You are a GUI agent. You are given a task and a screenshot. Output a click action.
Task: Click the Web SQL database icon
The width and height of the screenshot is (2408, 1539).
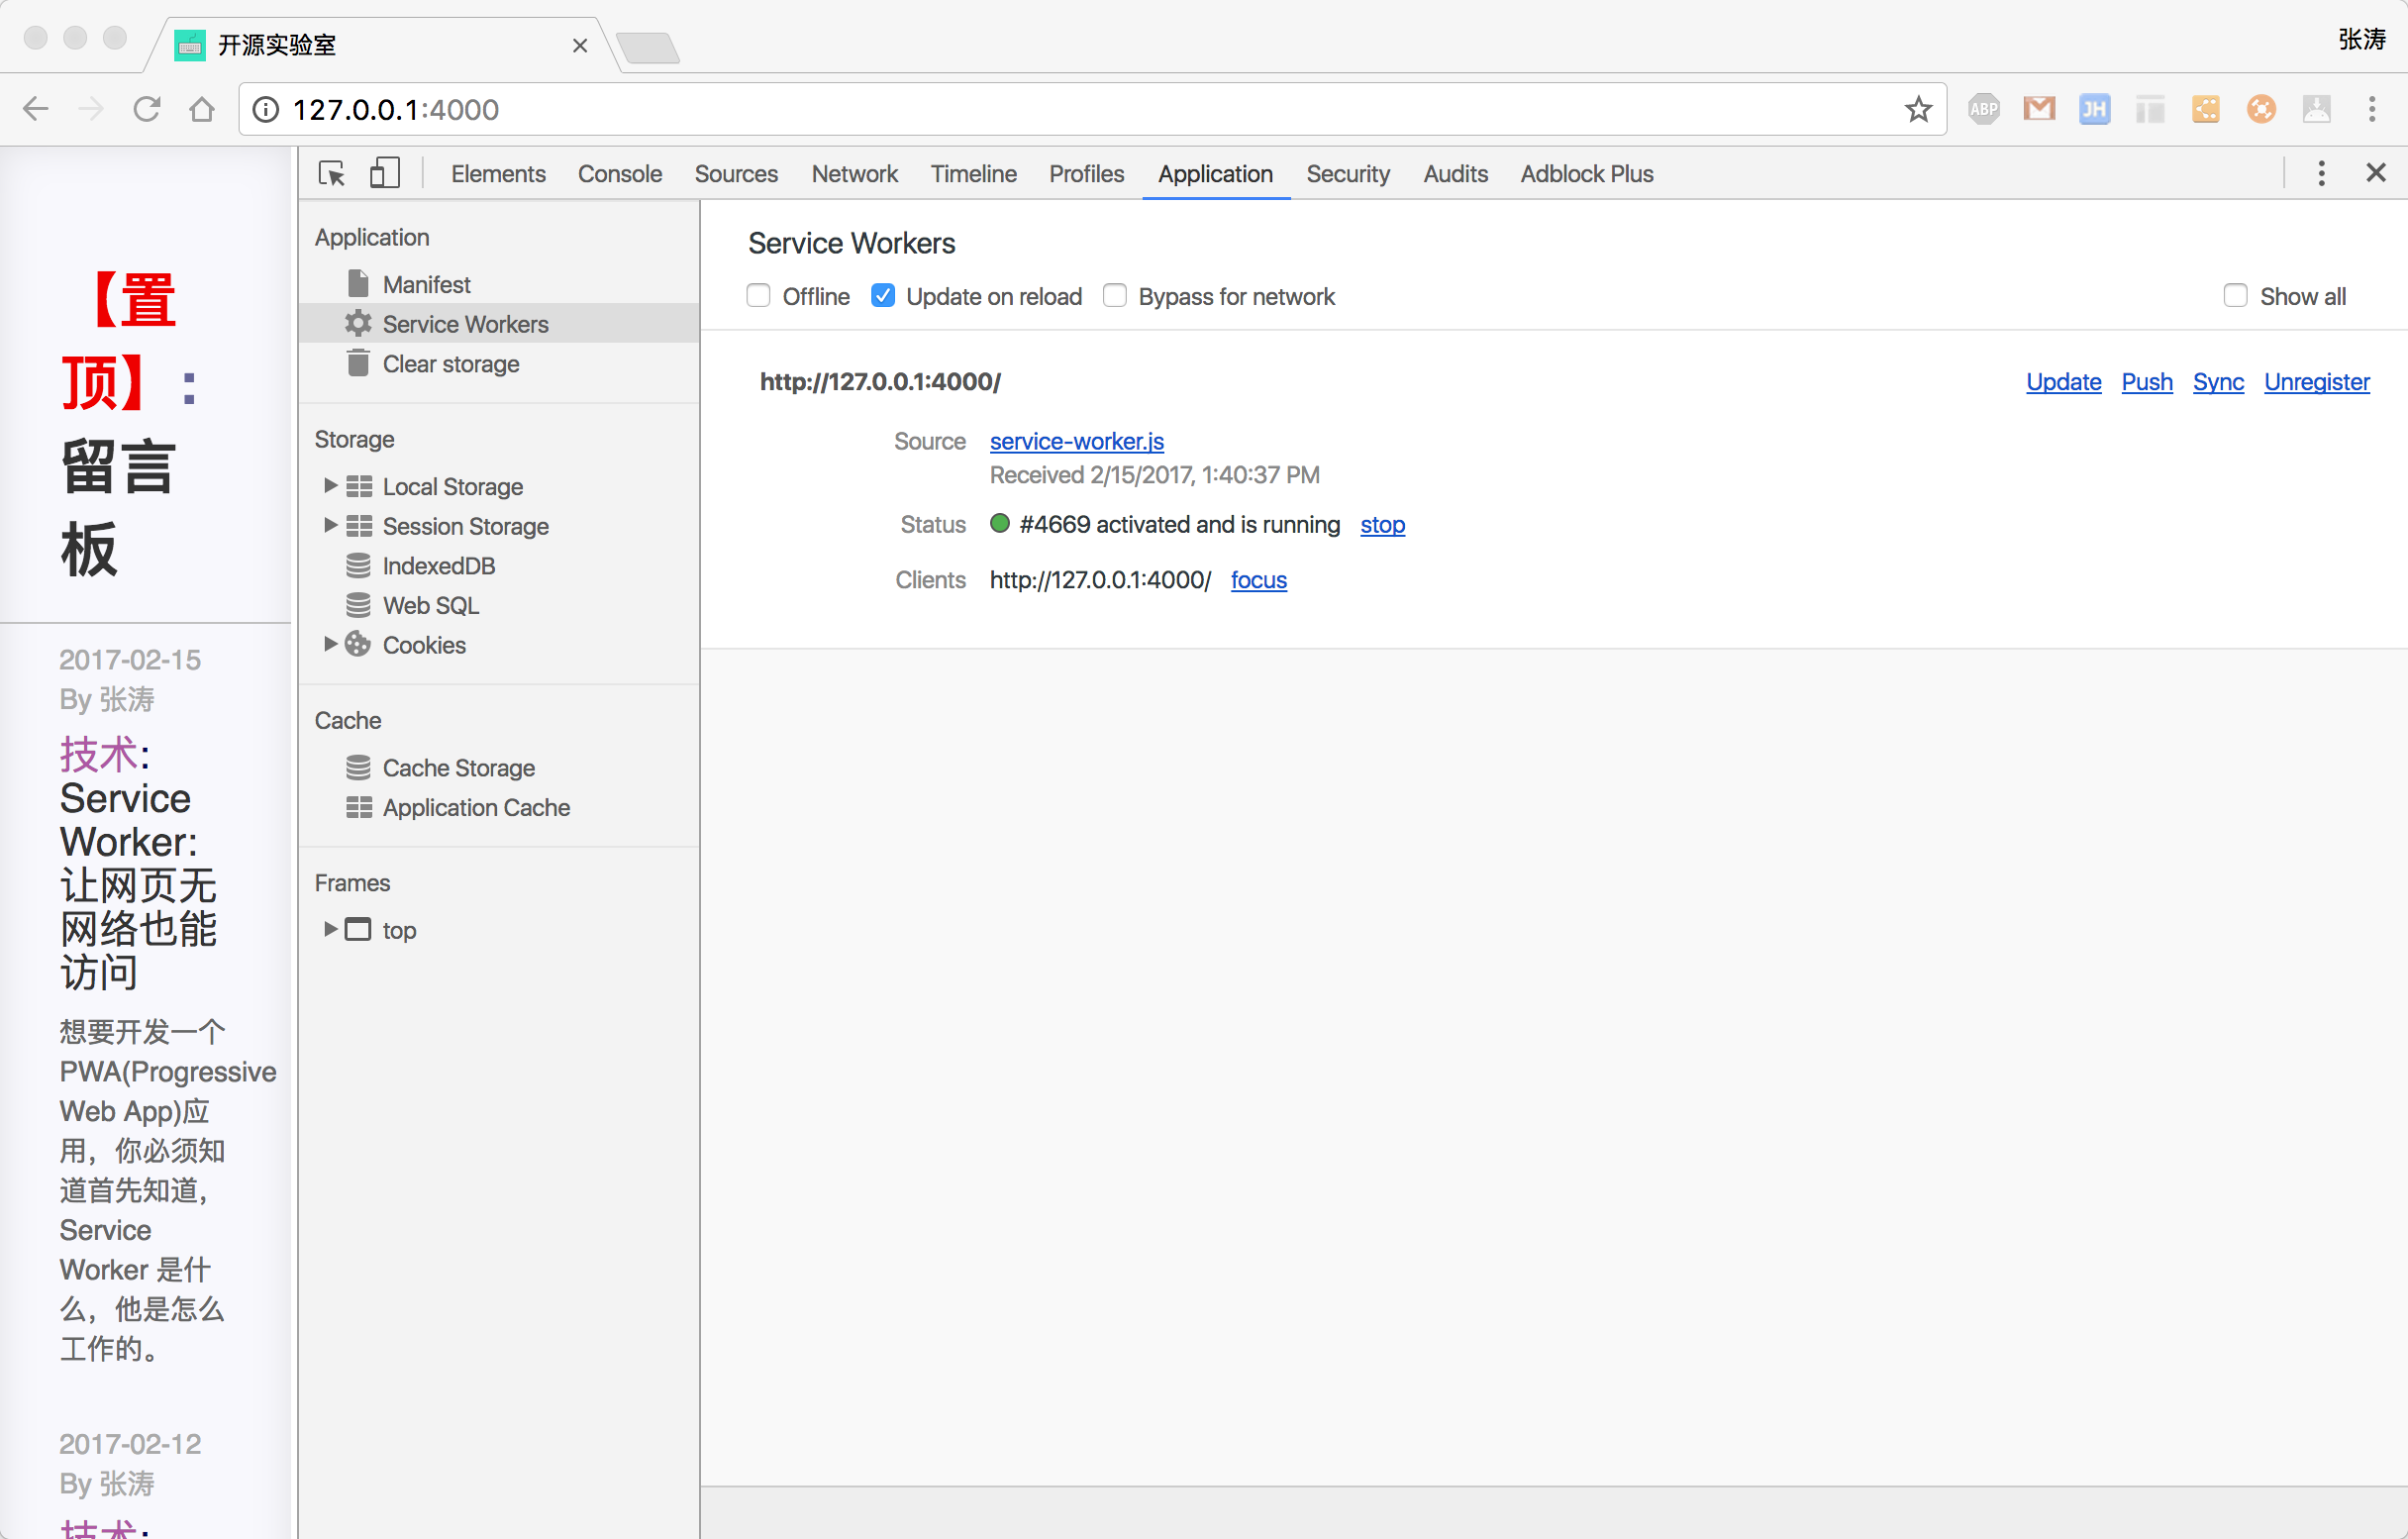point(359,605)
